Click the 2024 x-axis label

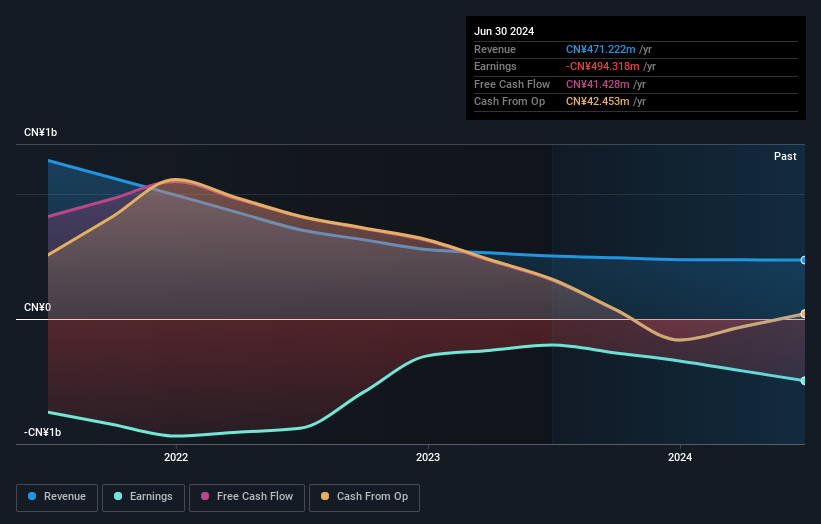pyautogui.click(x=680, y=457)
